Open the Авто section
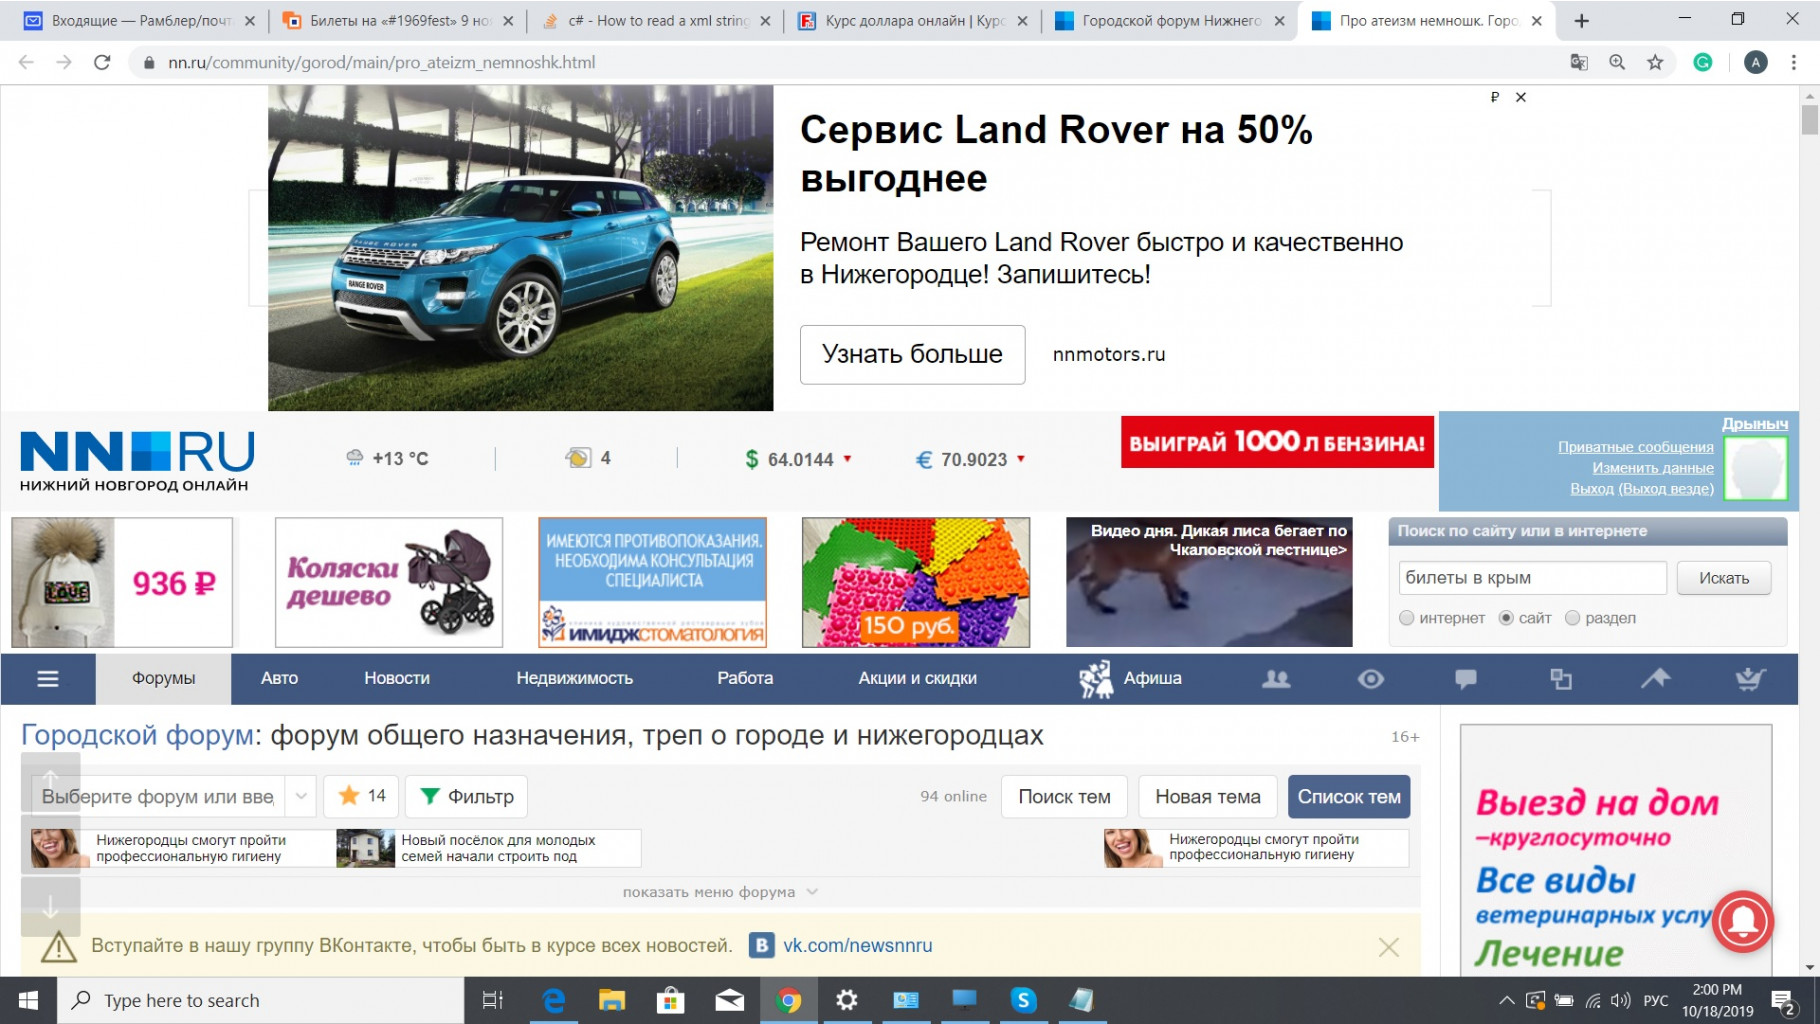 (280, 678)
